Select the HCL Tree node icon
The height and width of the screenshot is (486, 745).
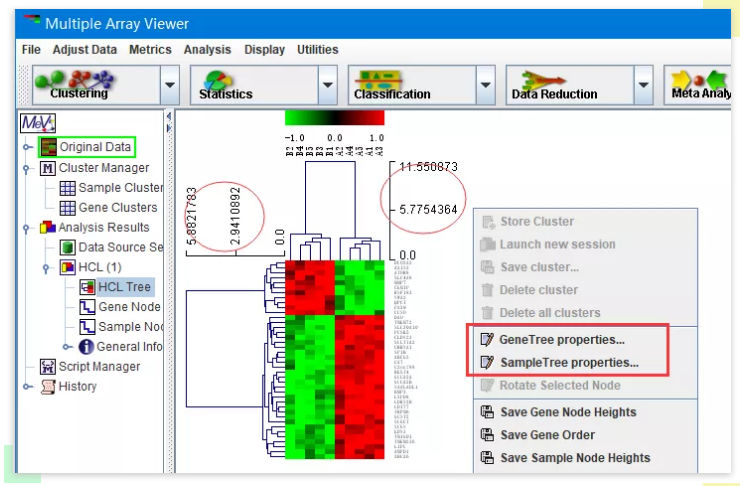point(86,287)
